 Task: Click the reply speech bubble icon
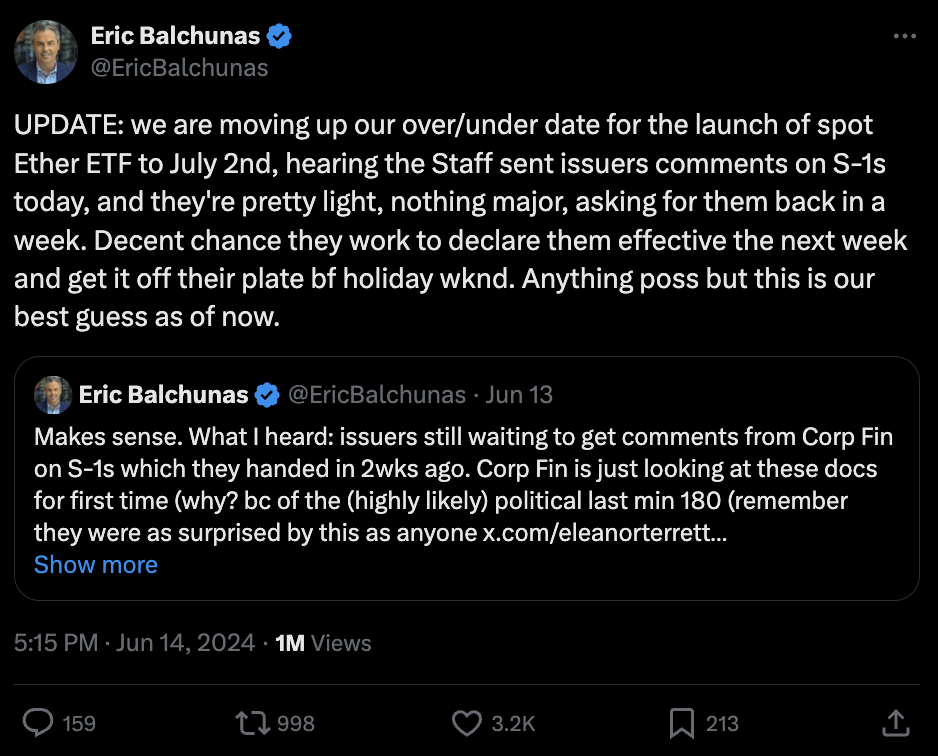38,723
